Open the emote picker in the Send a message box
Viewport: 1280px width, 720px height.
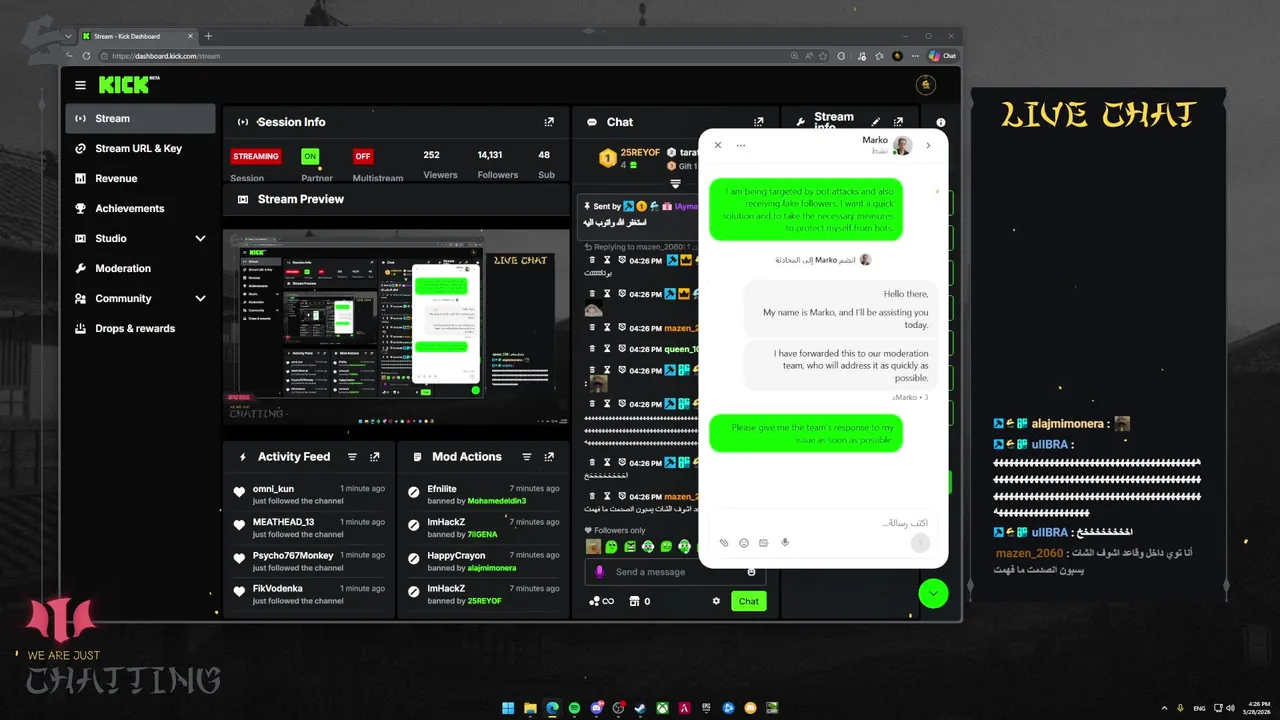[x=752, y=572]
